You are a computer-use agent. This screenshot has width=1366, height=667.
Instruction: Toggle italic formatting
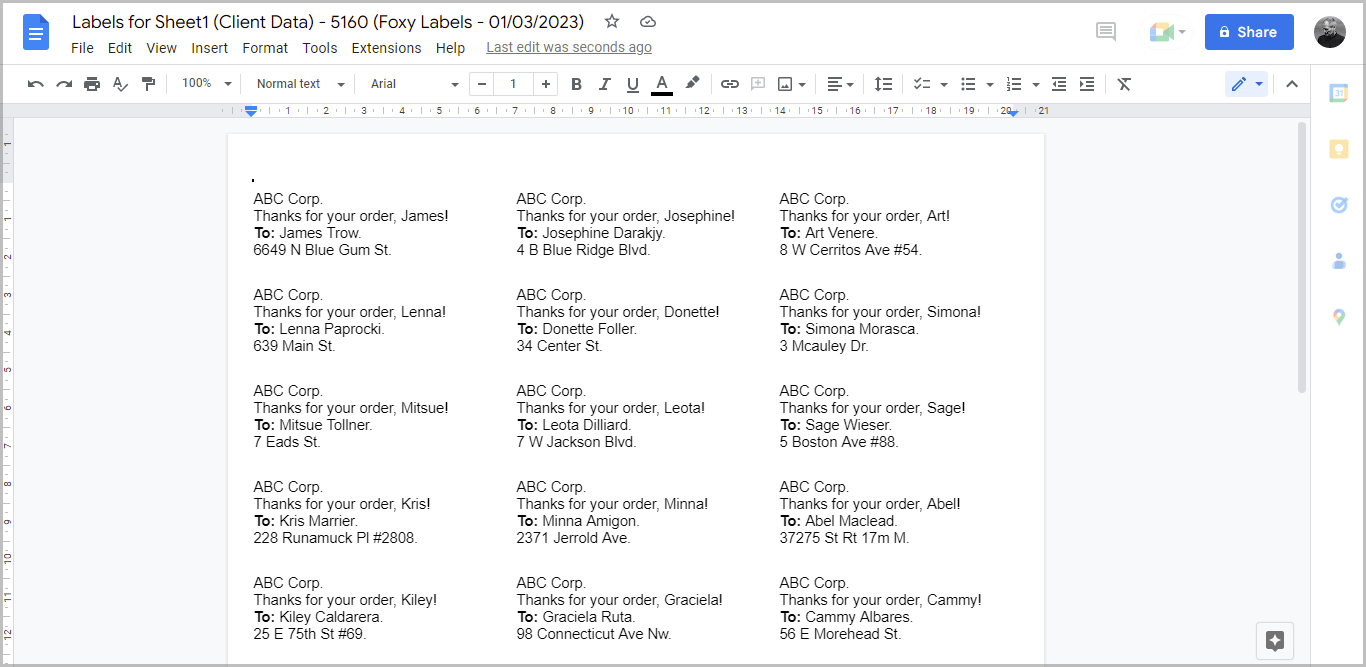click(x=604, y=84)
